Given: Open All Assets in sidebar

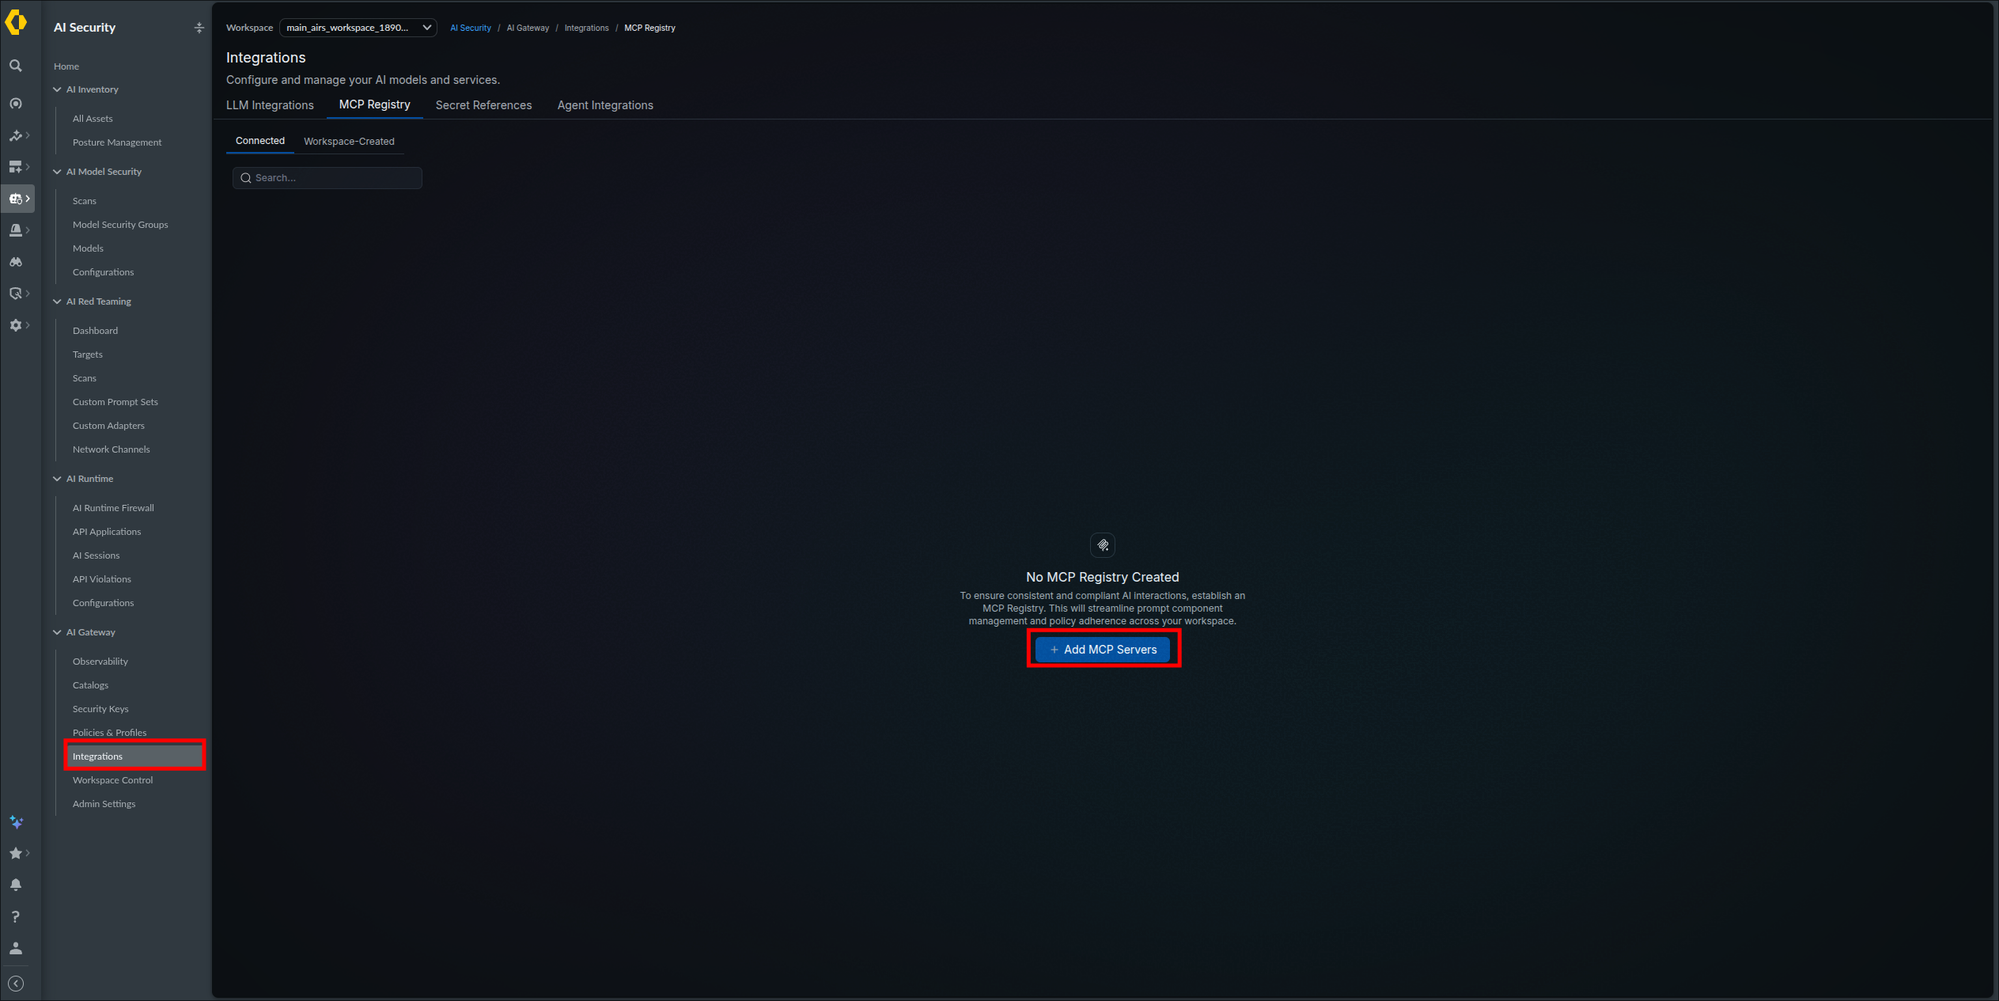Looking at the screenshot, I should point(93,119).
